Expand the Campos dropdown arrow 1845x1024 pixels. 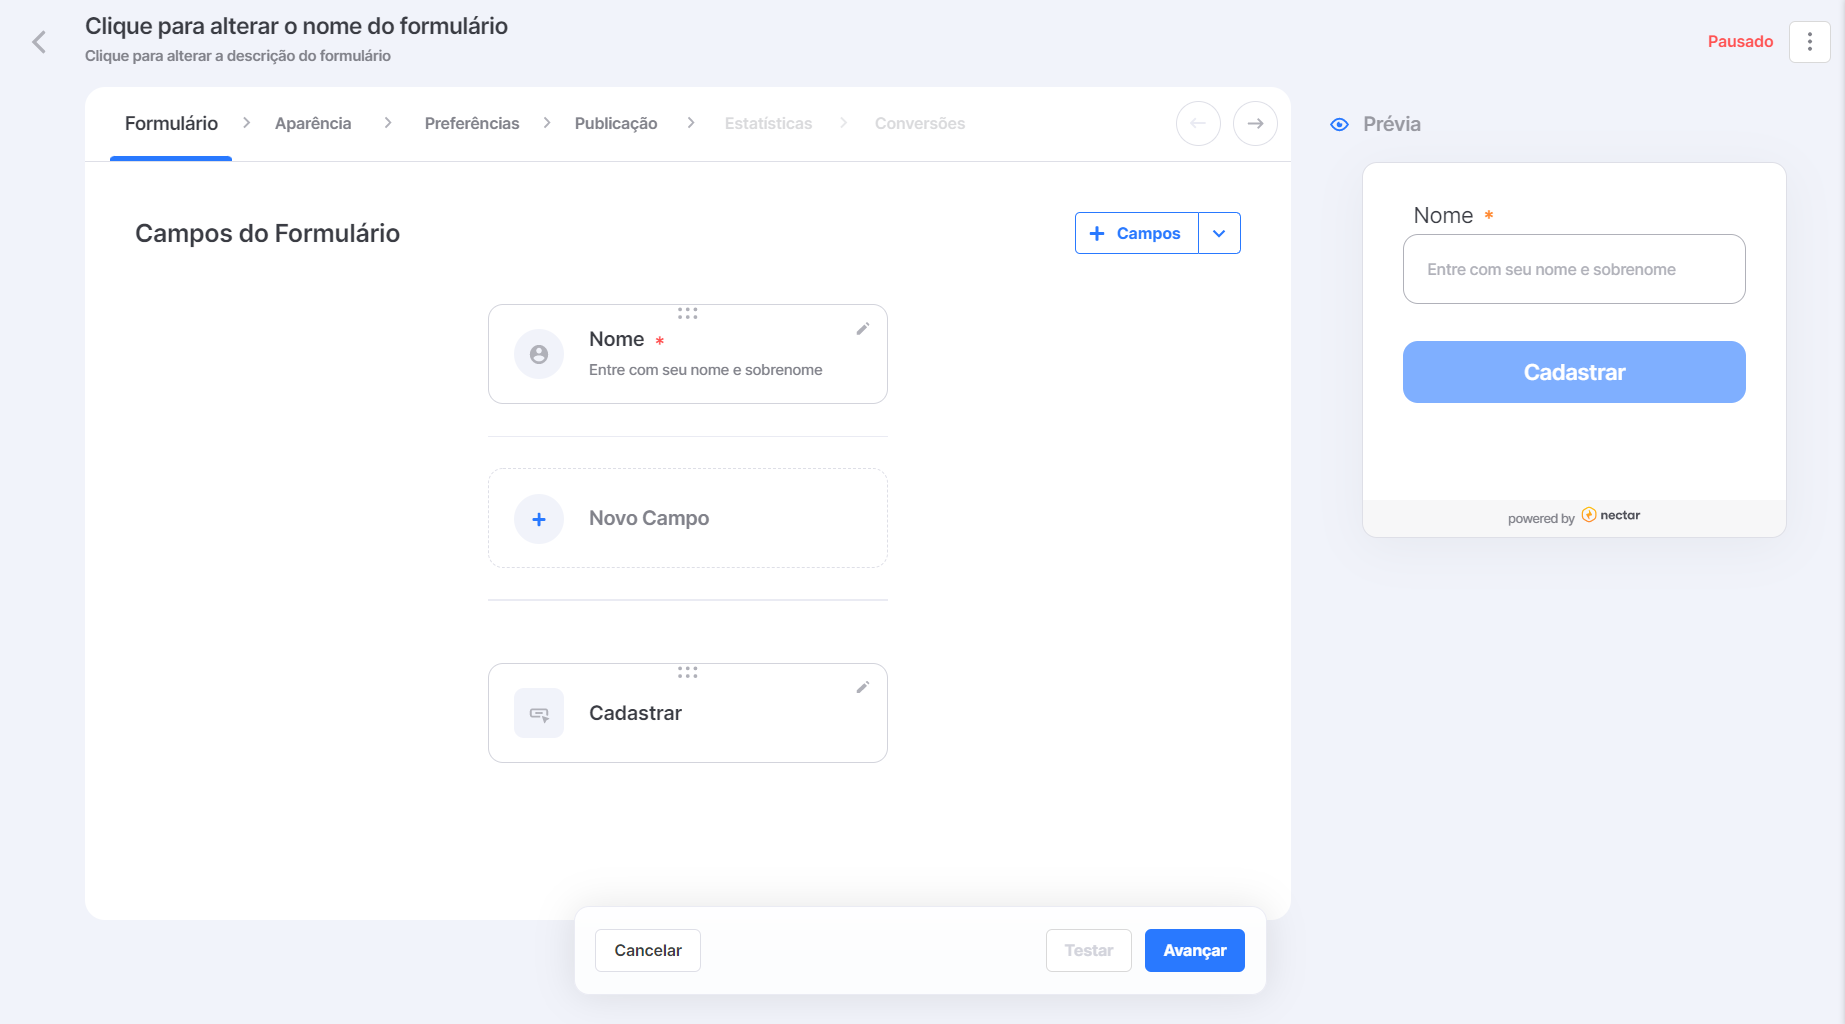[x=1219, y=233]
